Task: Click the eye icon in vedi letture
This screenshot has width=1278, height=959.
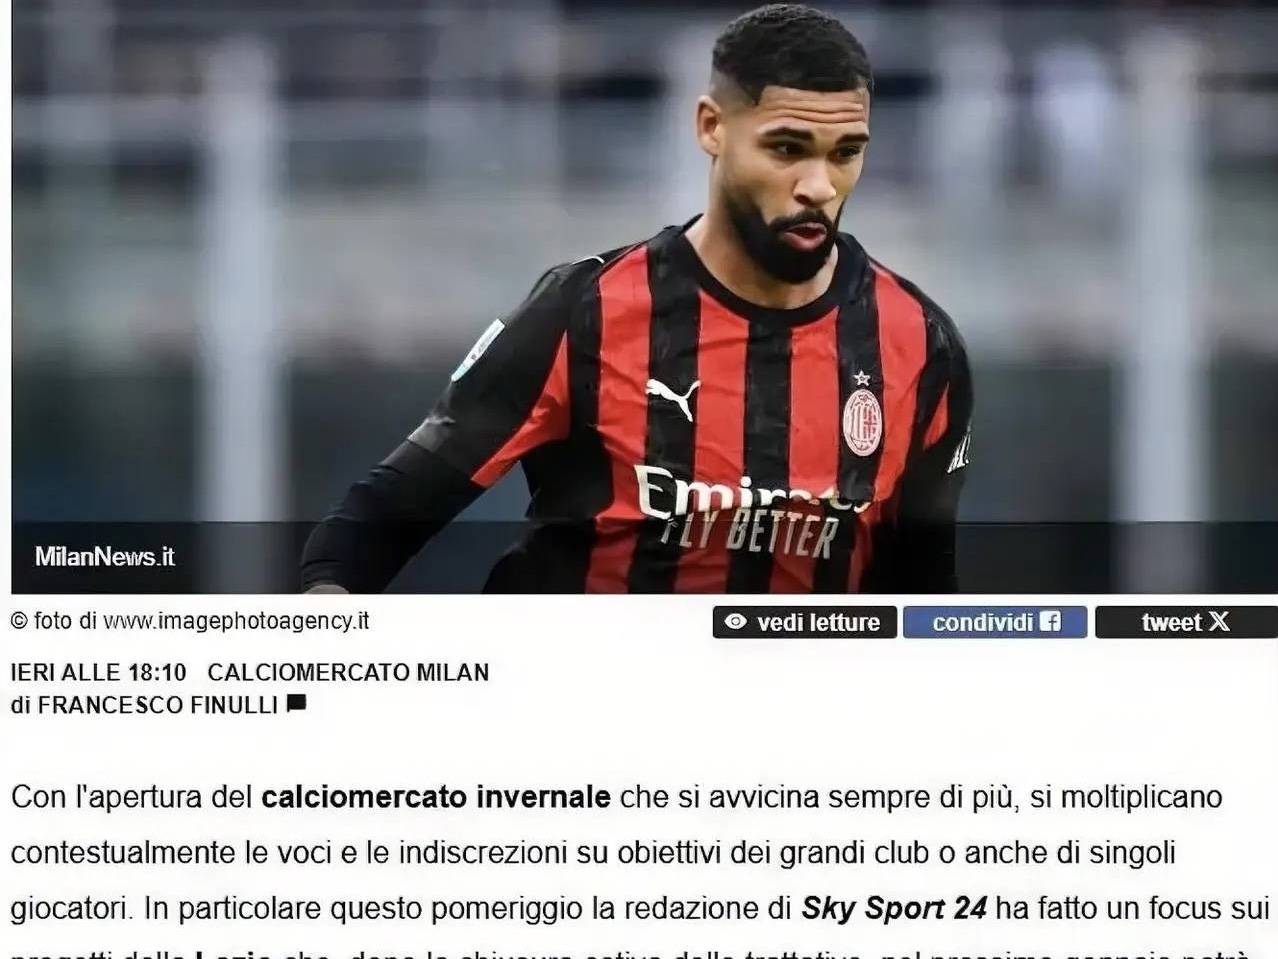Action: [x=736, y=622]
